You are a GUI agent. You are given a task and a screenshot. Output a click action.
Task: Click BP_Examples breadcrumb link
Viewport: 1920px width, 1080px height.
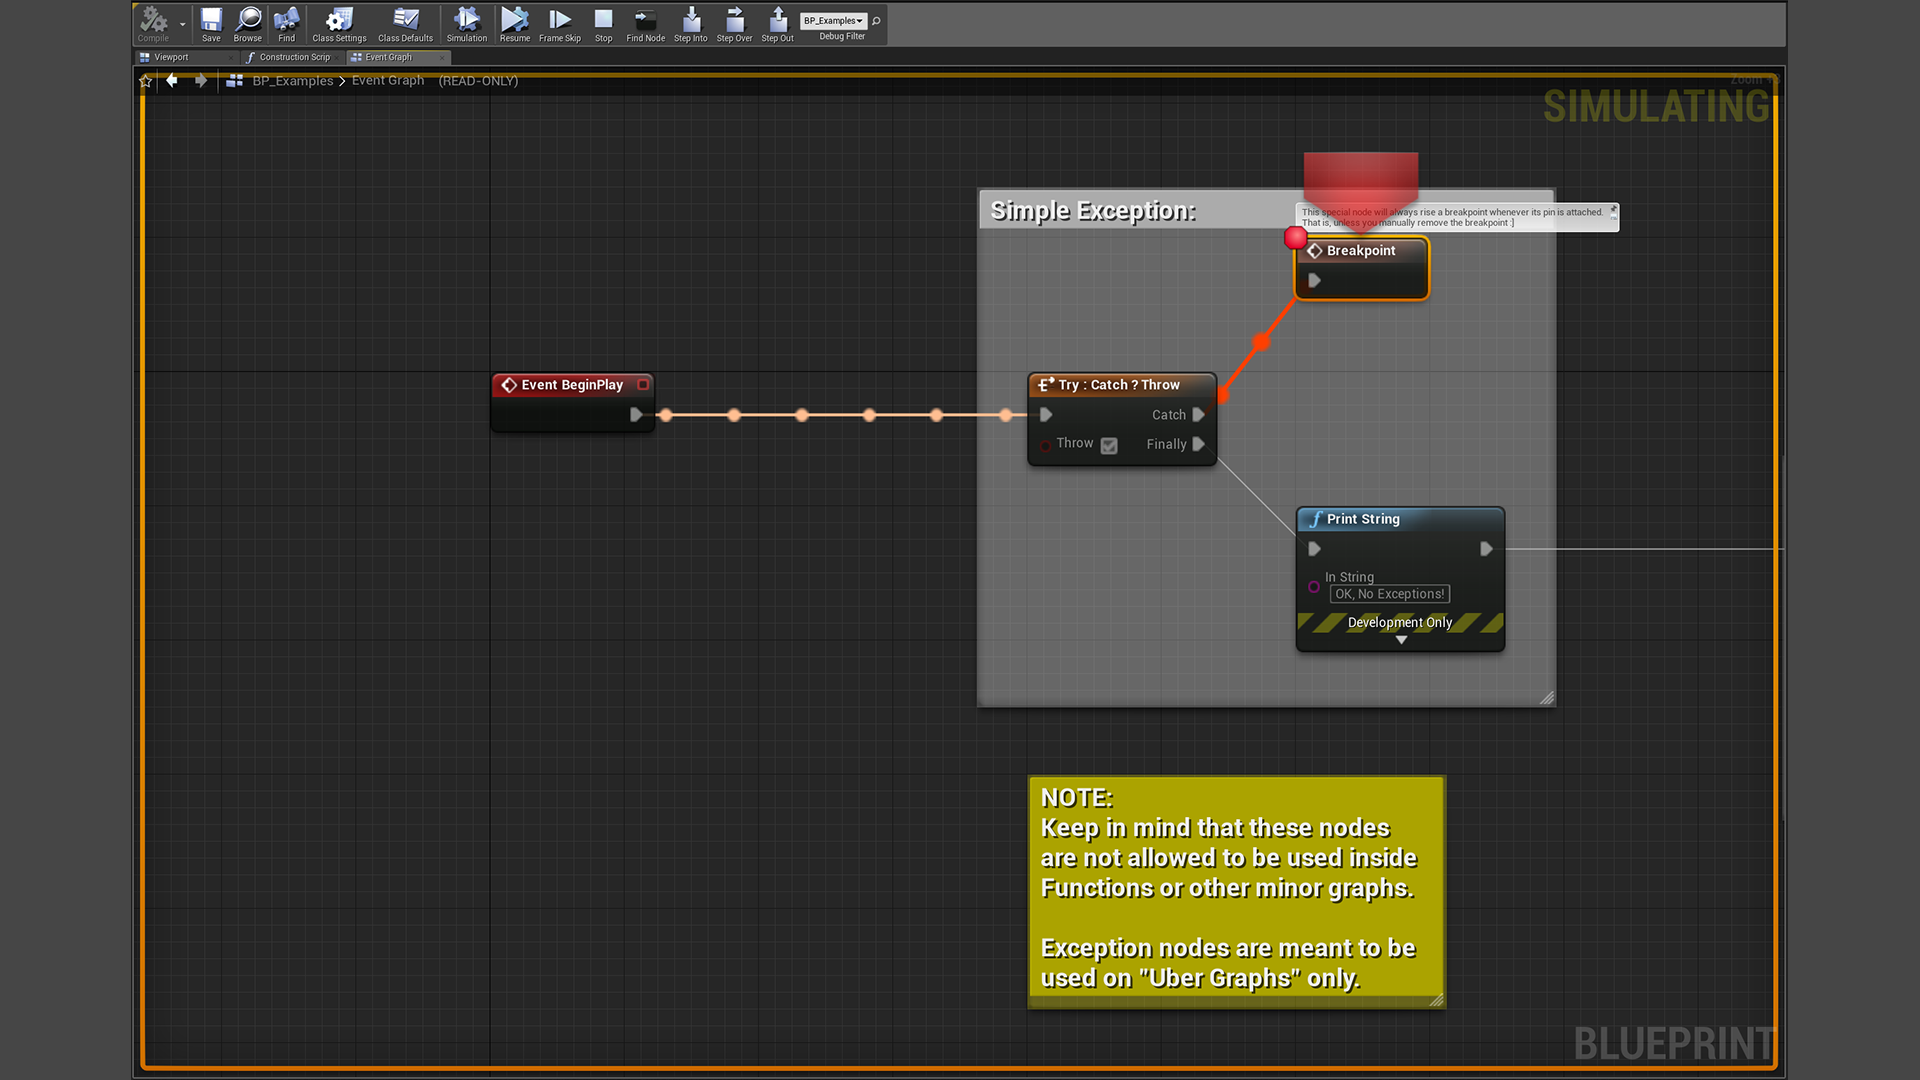coord(292,81)
